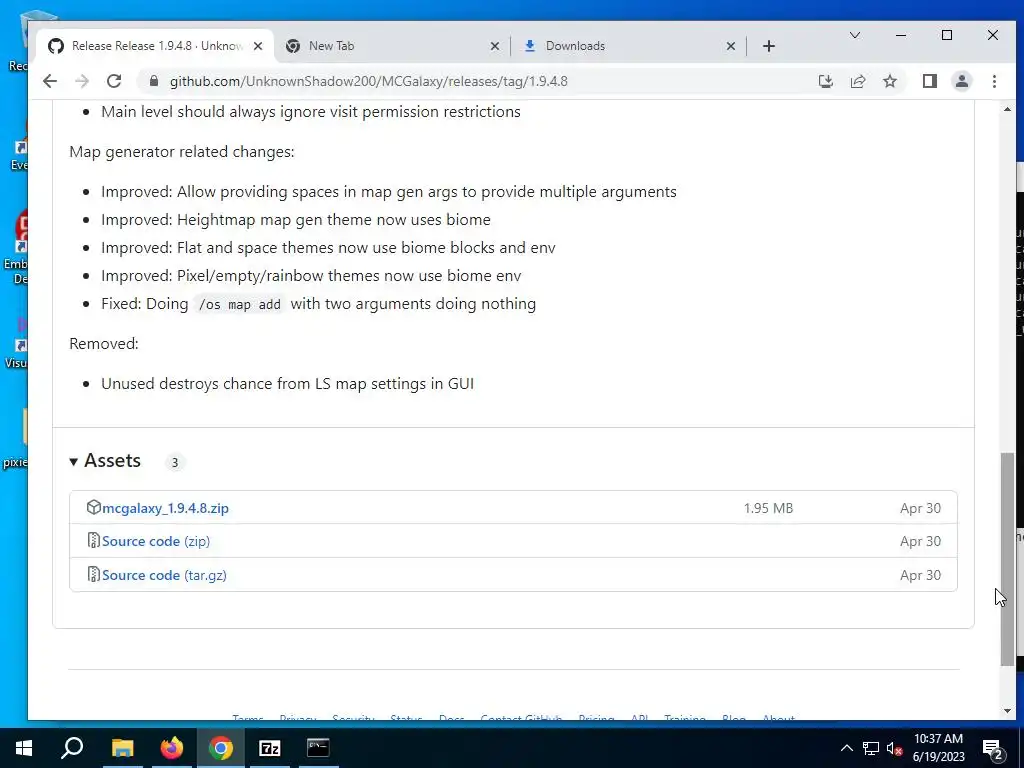Click the /os map add code text
Screen dimensions: 1024x768
pos(240,304)
